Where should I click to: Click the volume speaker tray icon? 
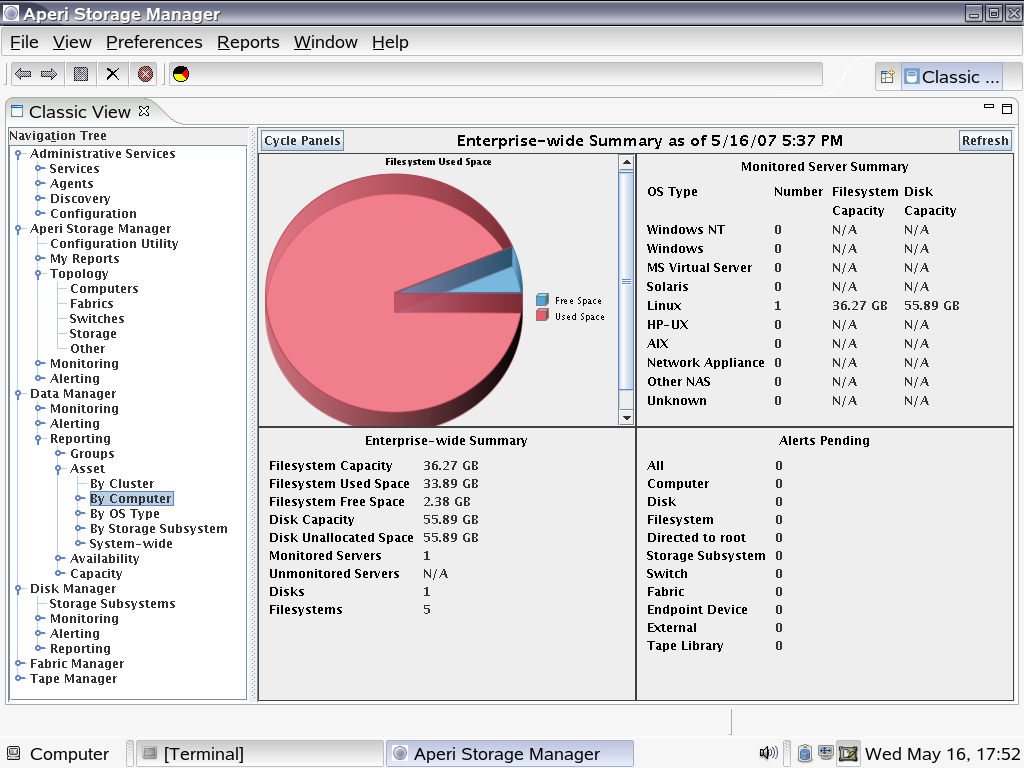pos(768,753)
